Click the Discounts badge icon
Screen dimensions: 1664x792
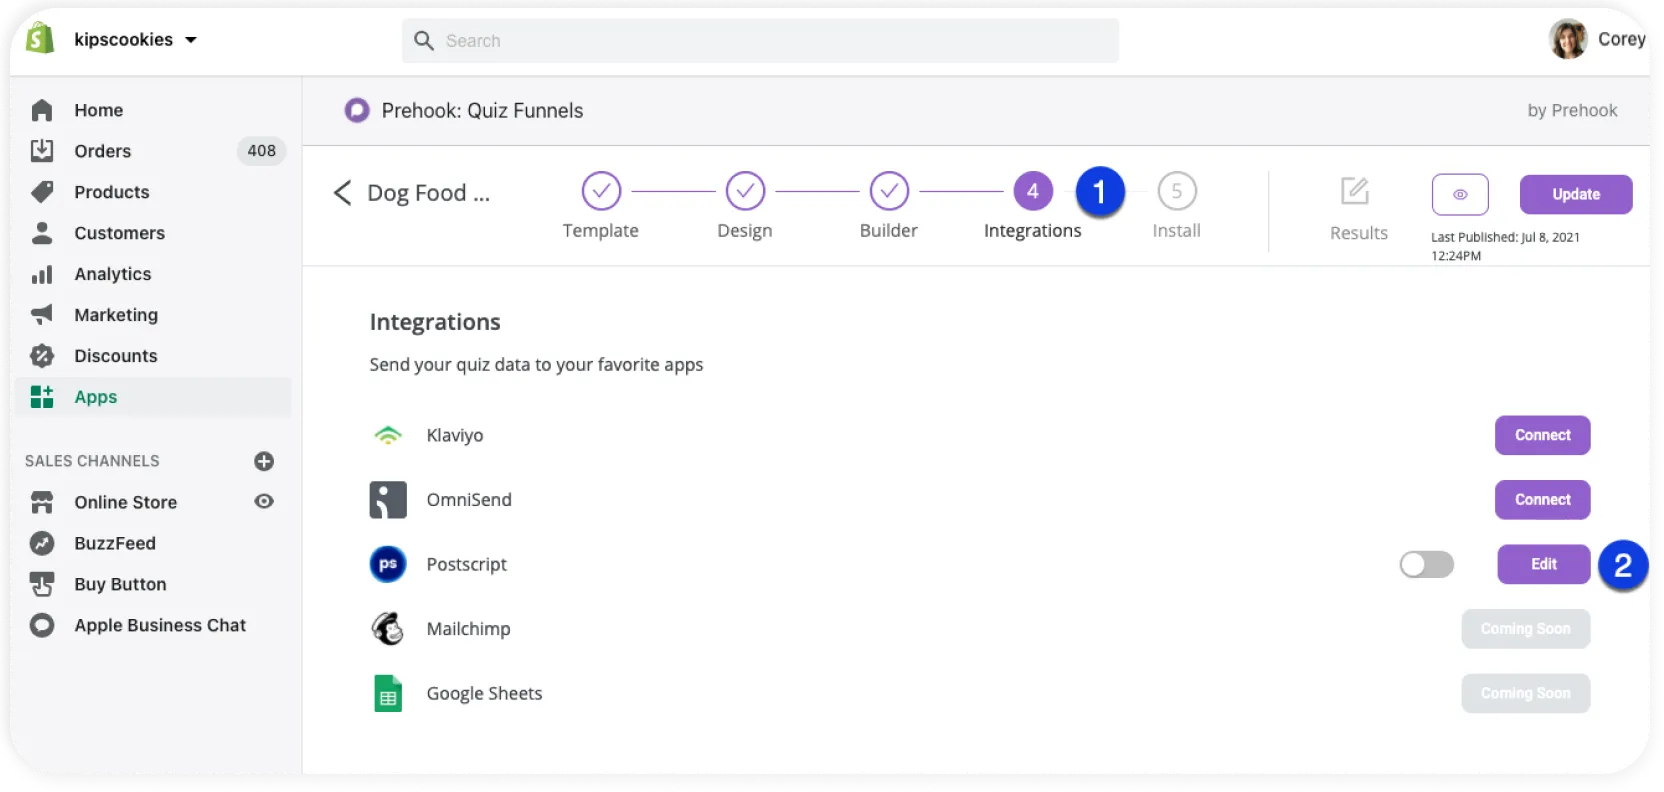coord(42,356)
